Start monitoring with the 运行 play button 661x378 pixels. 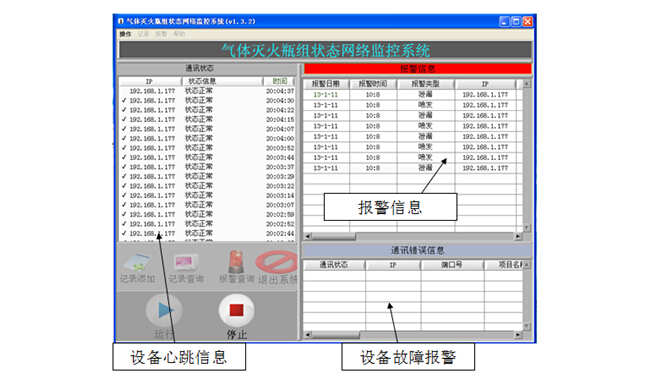(164, 311)
